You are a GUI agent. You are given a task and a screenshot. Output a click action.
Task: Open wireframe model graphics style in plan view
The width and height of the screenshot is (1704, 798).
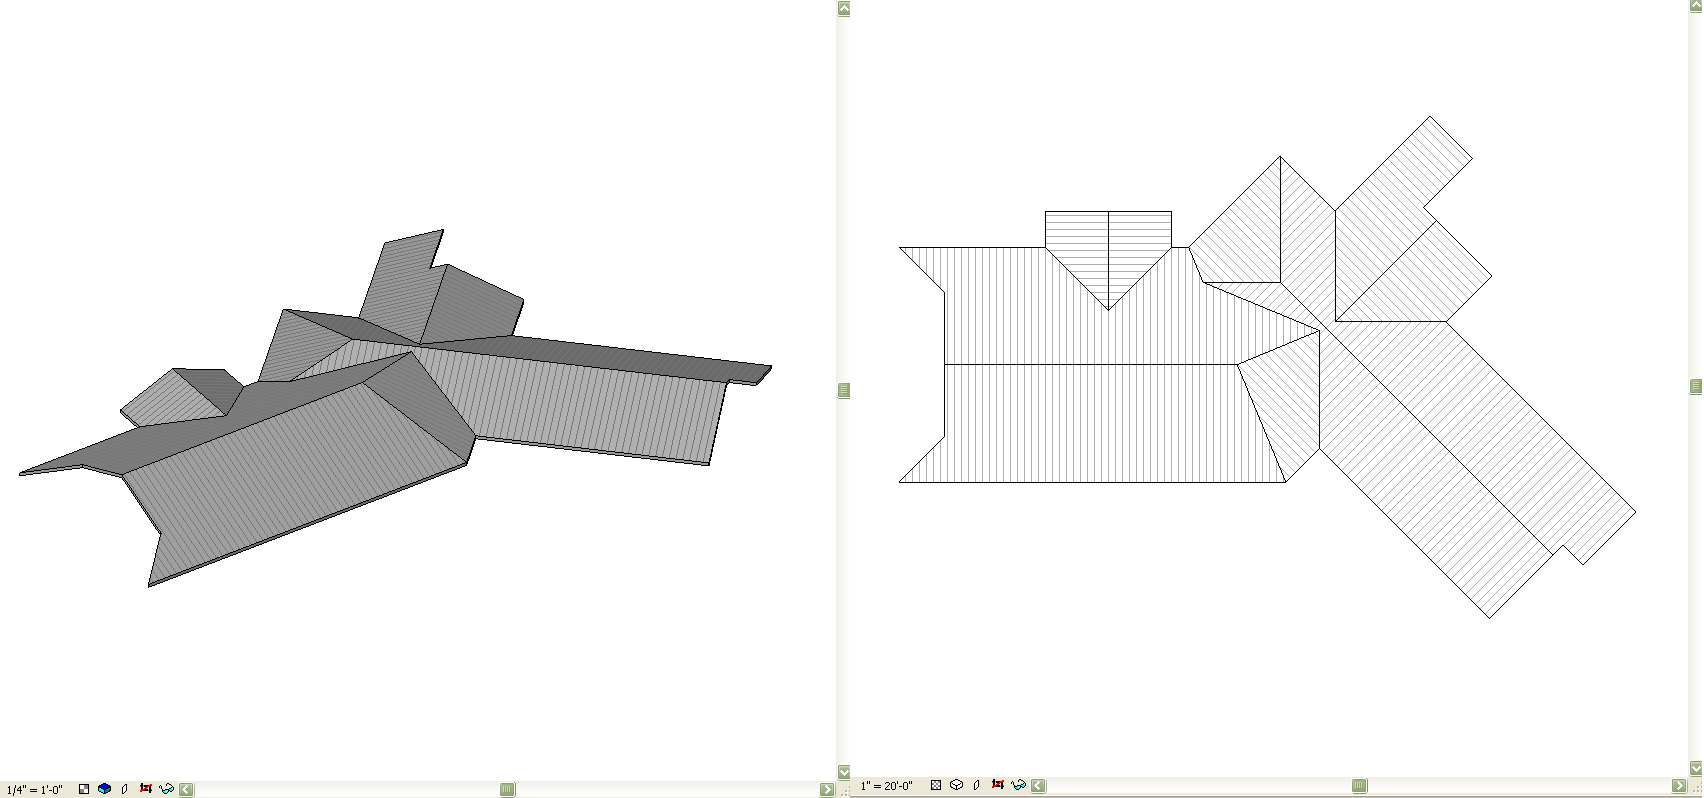click(x=956, y=785)
